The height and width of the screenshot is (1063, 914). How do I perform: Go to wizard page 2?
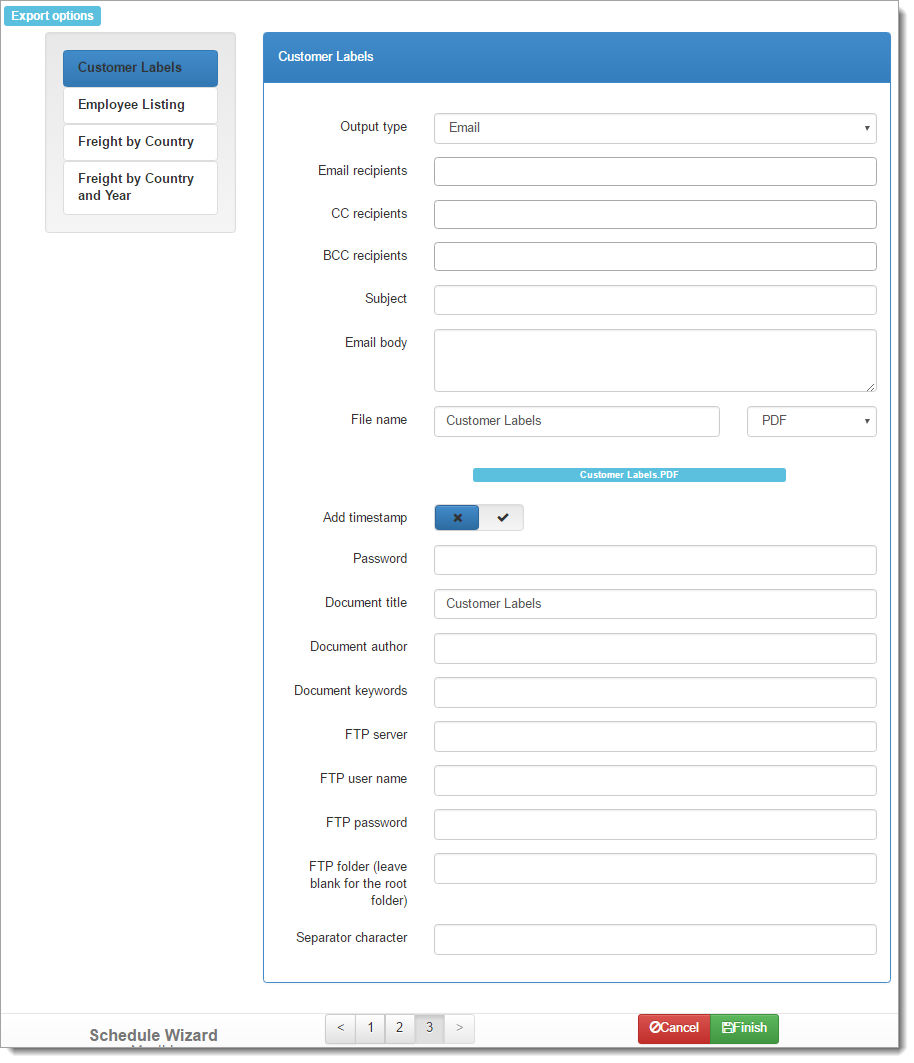(399, 1028)
